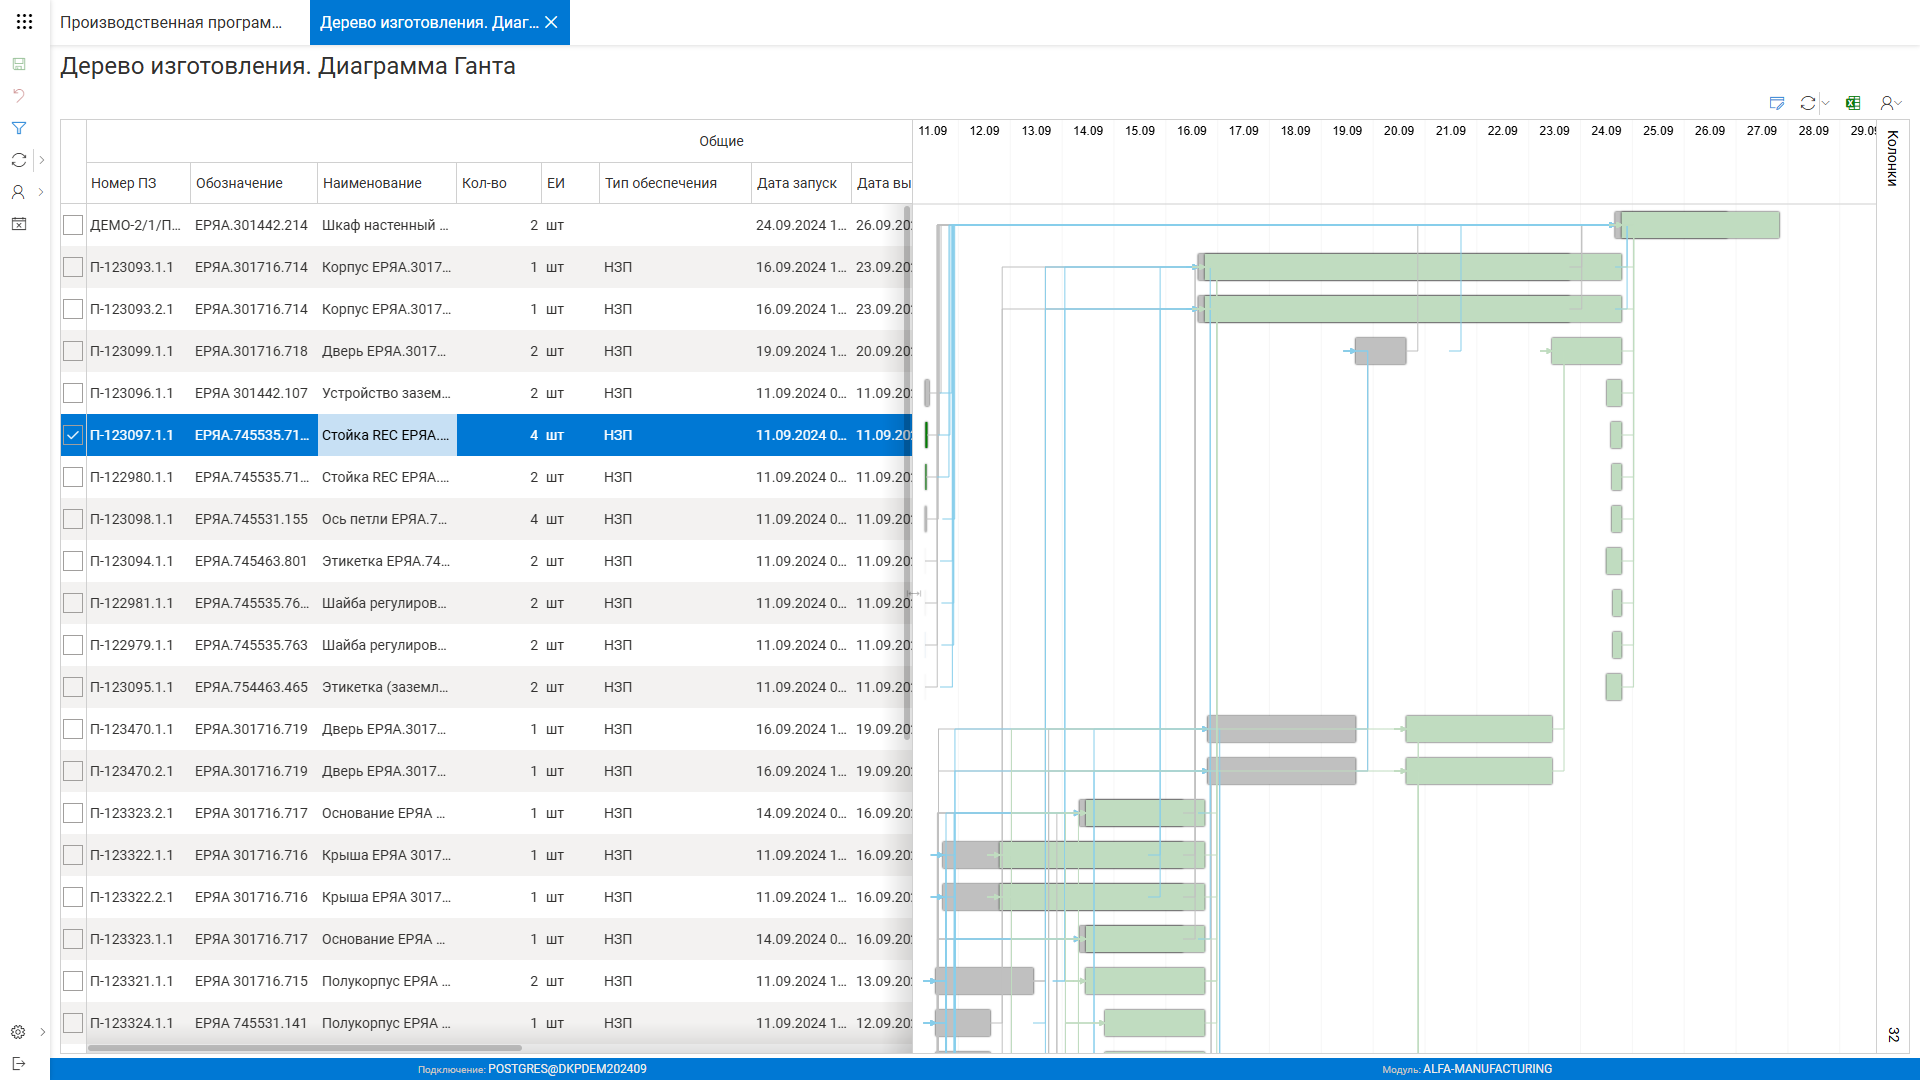Image resolution: width=1920 pixels, height=1080 pixels.
Task: Tick the checkbox for row П-123470.1.1
Action: point(73,729)
